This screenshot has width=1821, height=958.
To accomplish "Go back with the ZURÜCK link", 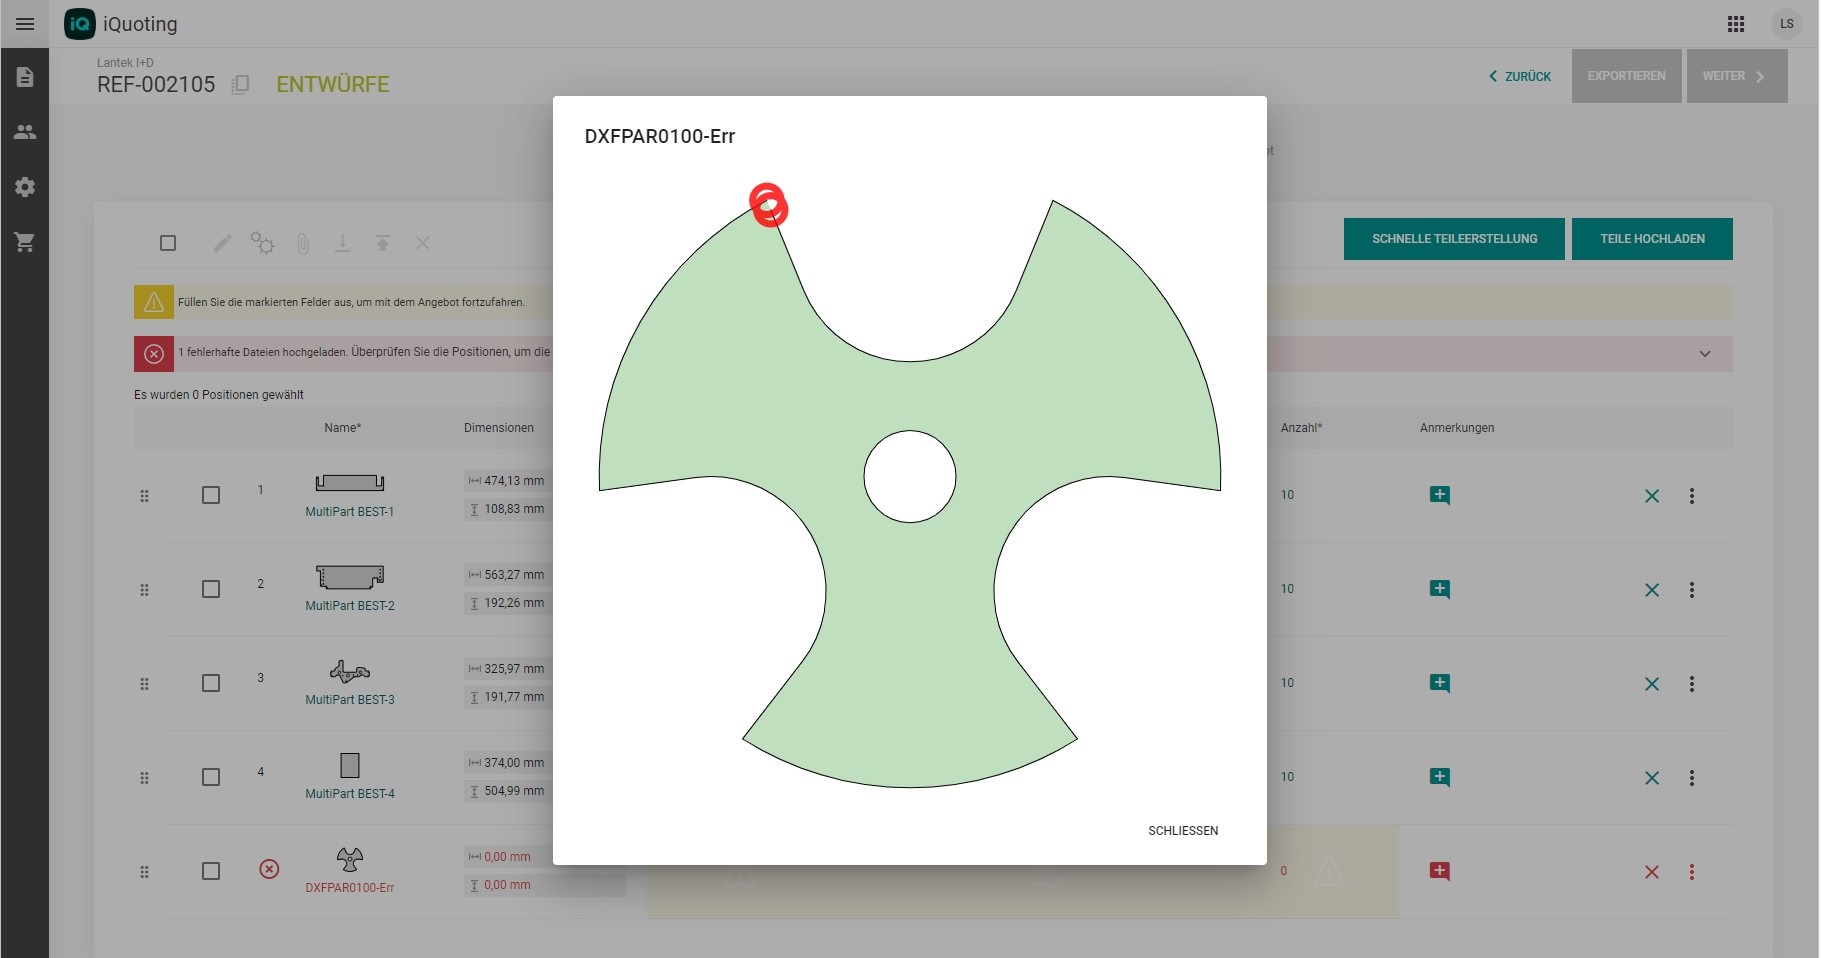I will click(1520, 76).
